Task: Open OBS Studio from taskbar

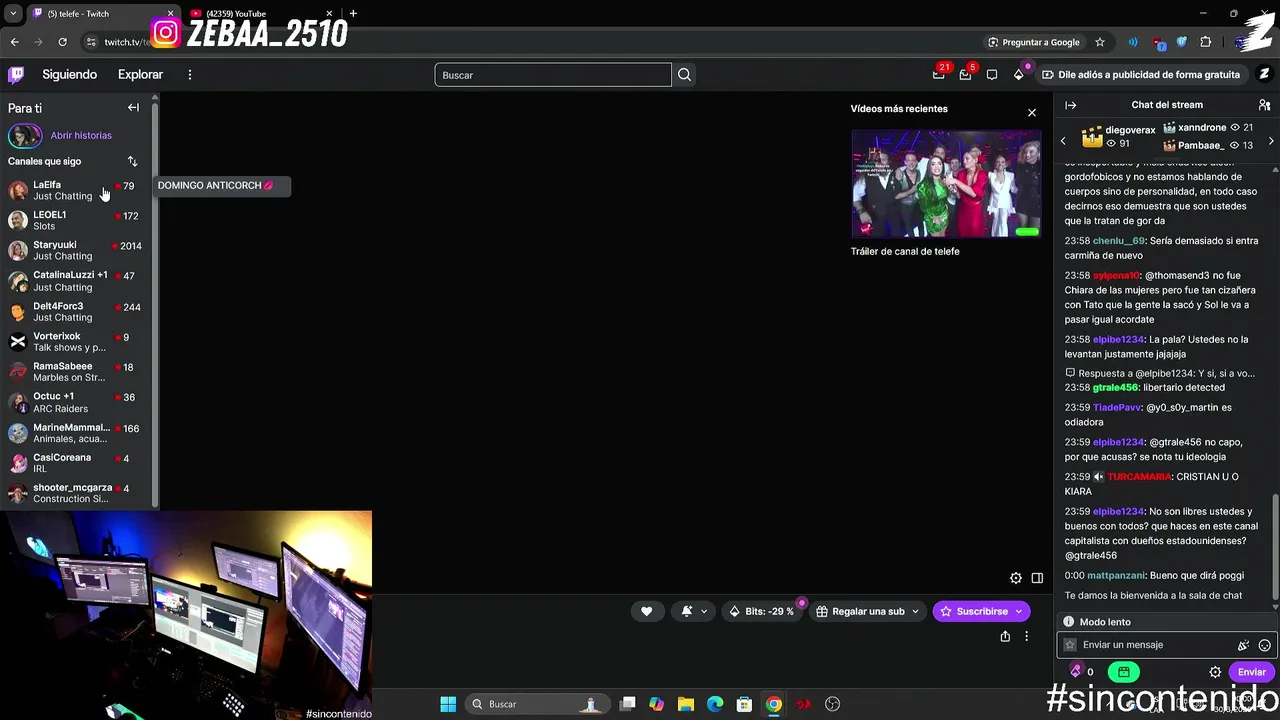Action: coord(833,704)
